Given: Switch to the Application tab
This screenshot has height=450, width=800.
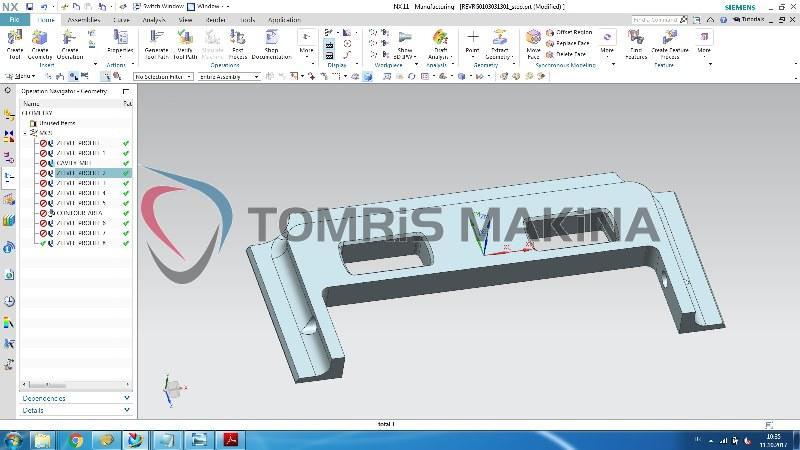Looking at the screenshot, I should point(284,20).
